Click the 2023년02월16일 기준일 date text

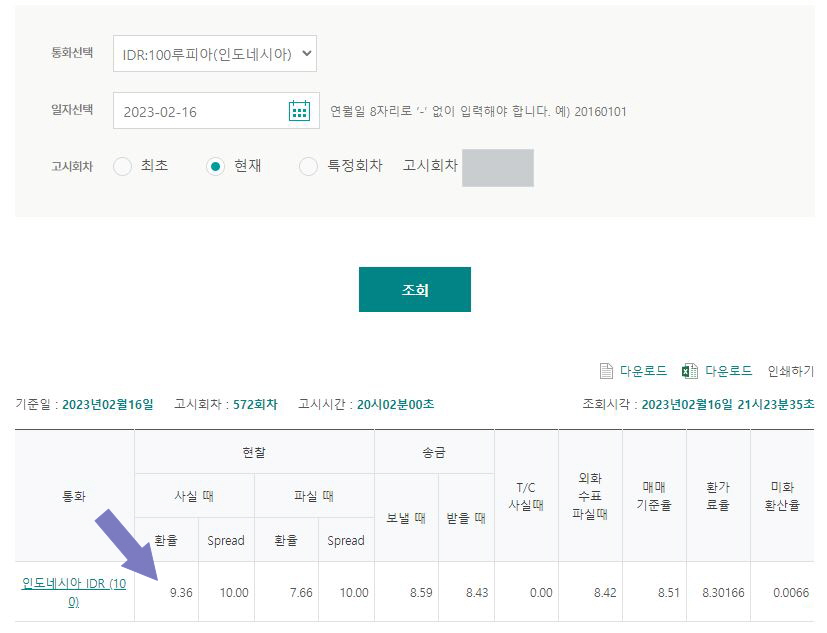click(x=108, y=404)
